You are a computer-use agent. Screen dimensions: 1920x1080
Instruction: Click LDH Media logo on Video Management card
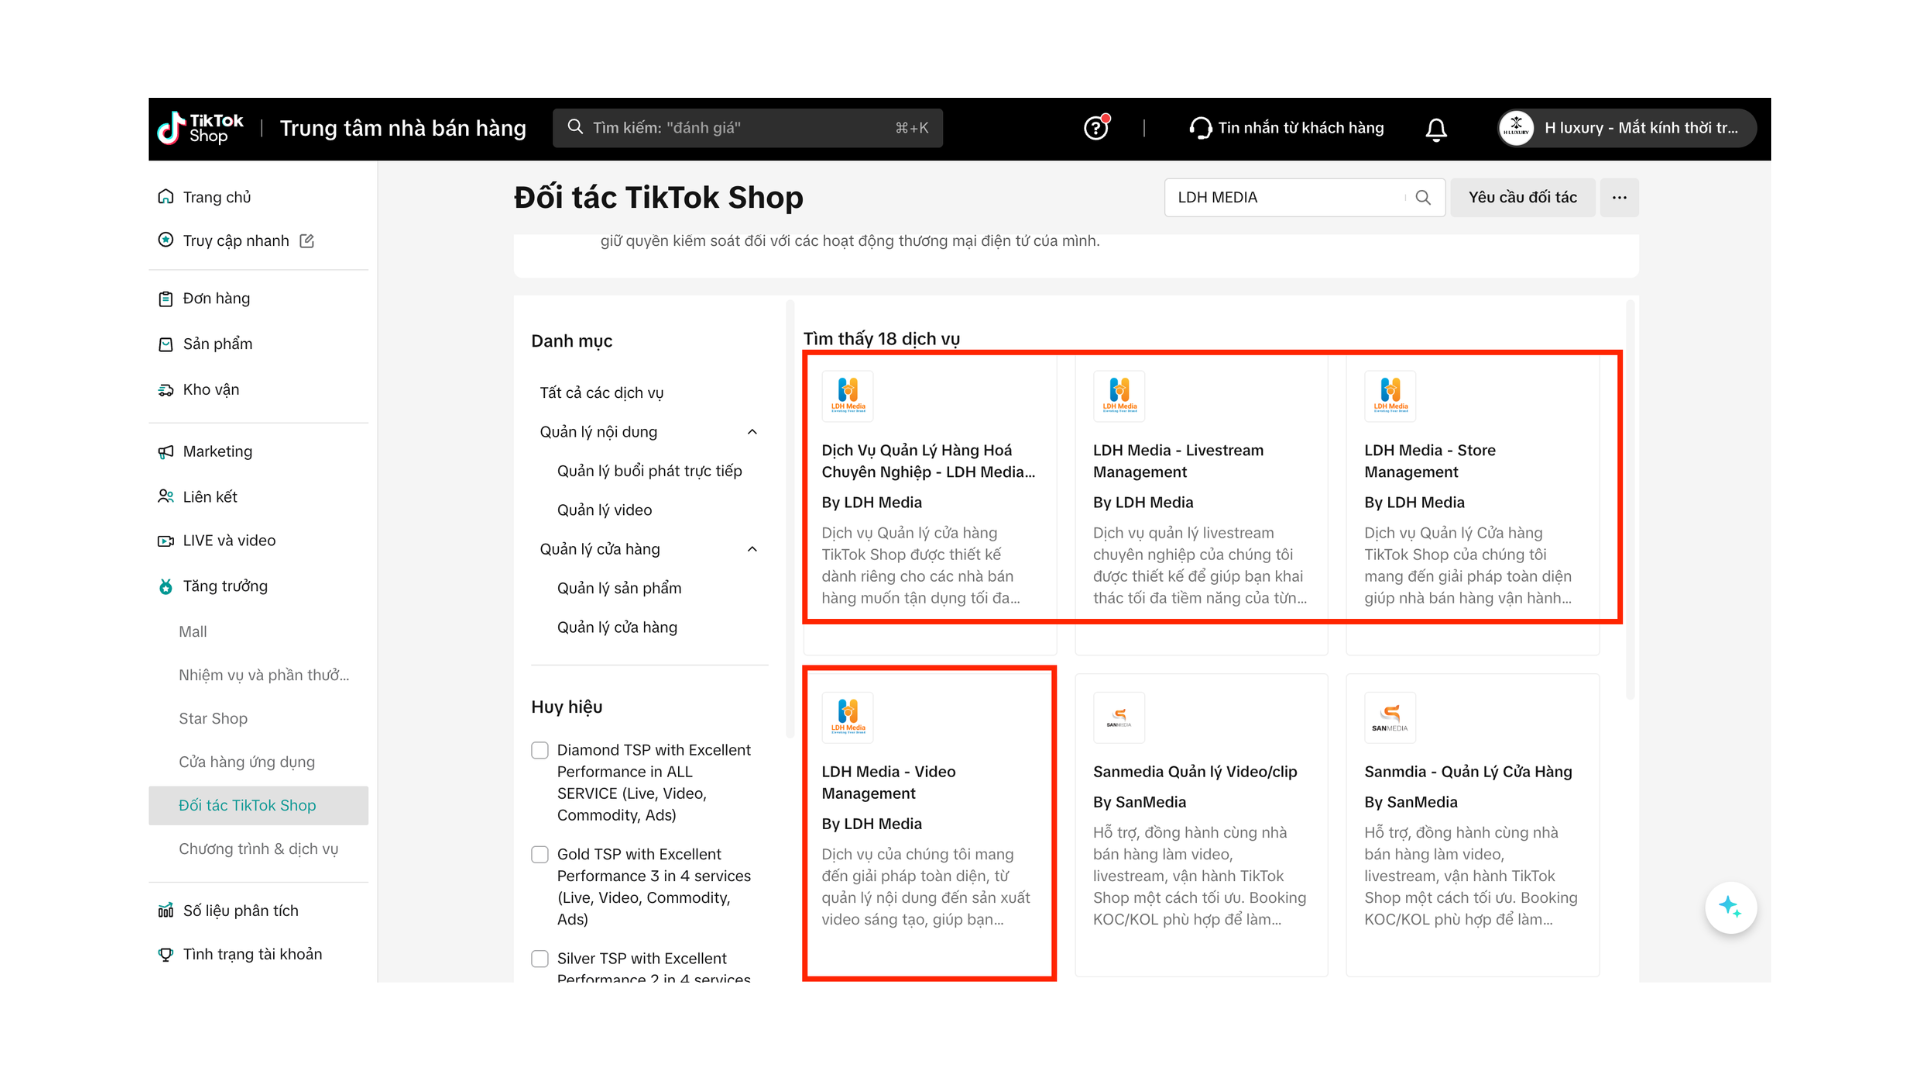click(847, 717)
